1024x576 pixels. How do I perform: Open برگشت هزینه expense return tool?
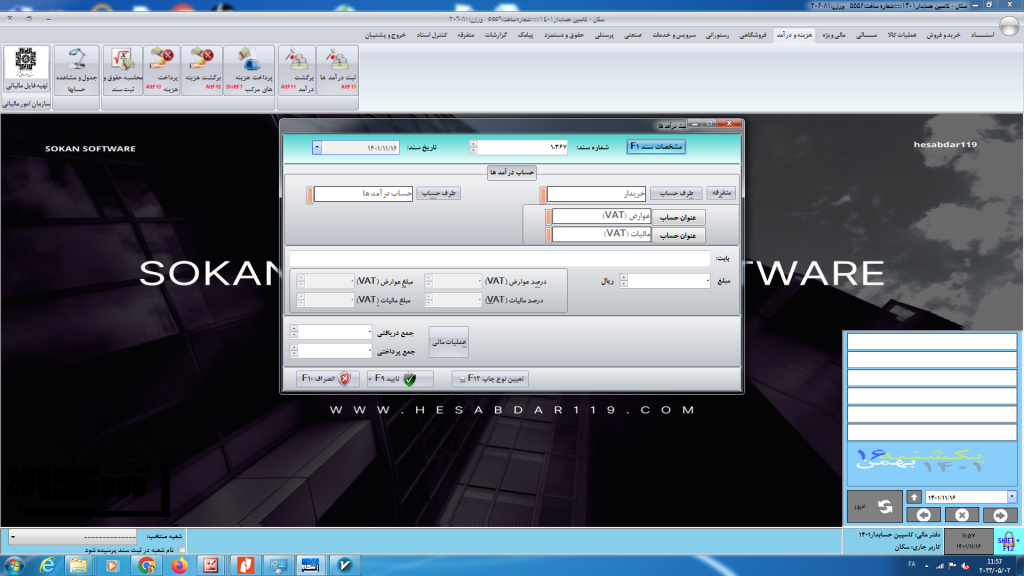(202, 70)
